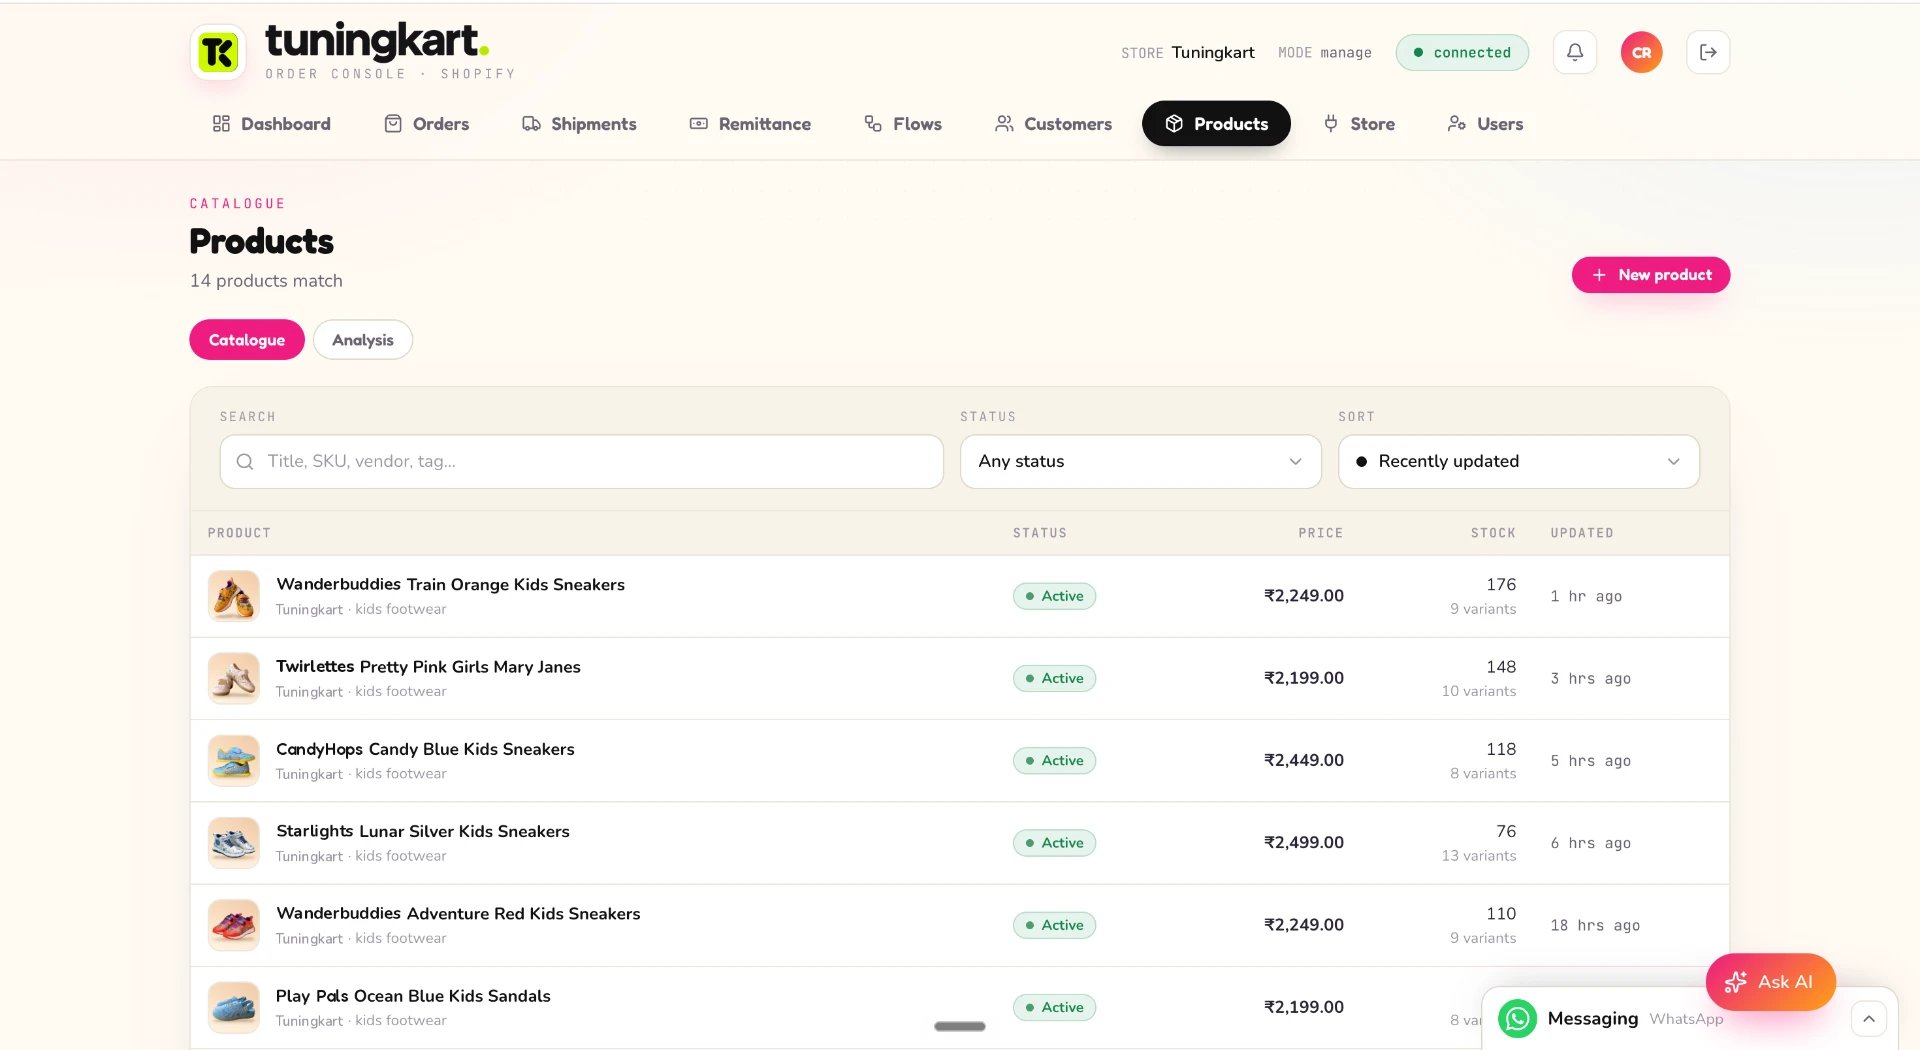1920x1050 pixels.
Task: Open the Customers tab
Action: tap(1053, 124)
